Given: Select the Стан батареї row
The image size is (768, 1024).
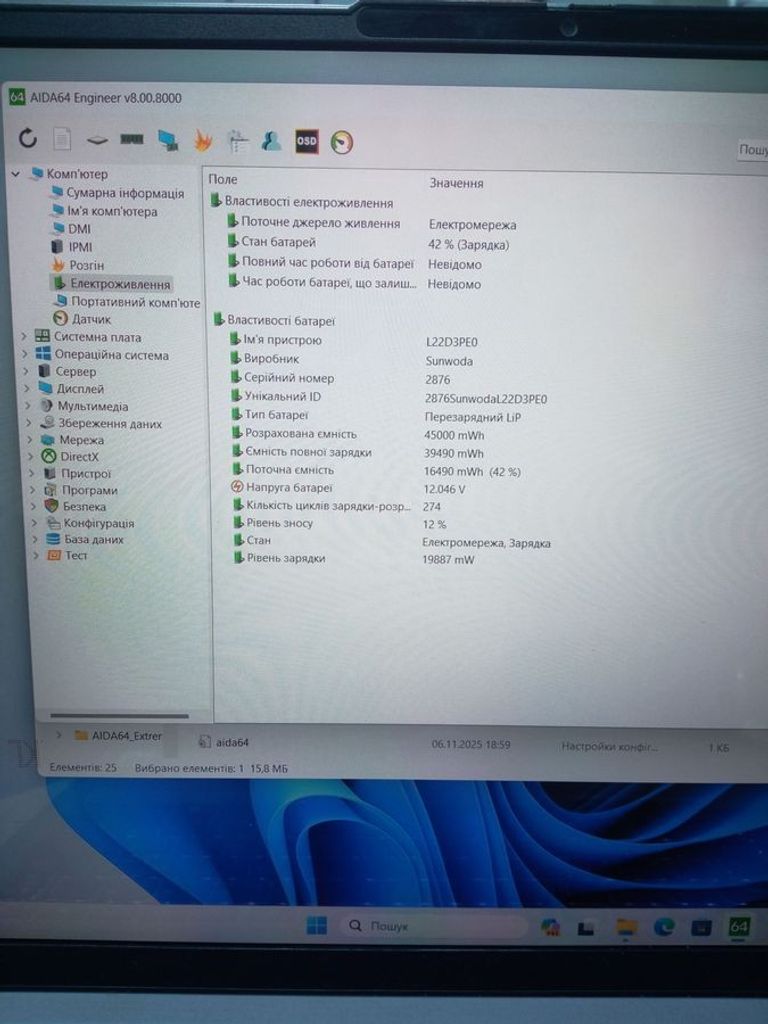Looking at the screenshot, I should point(368,243).
